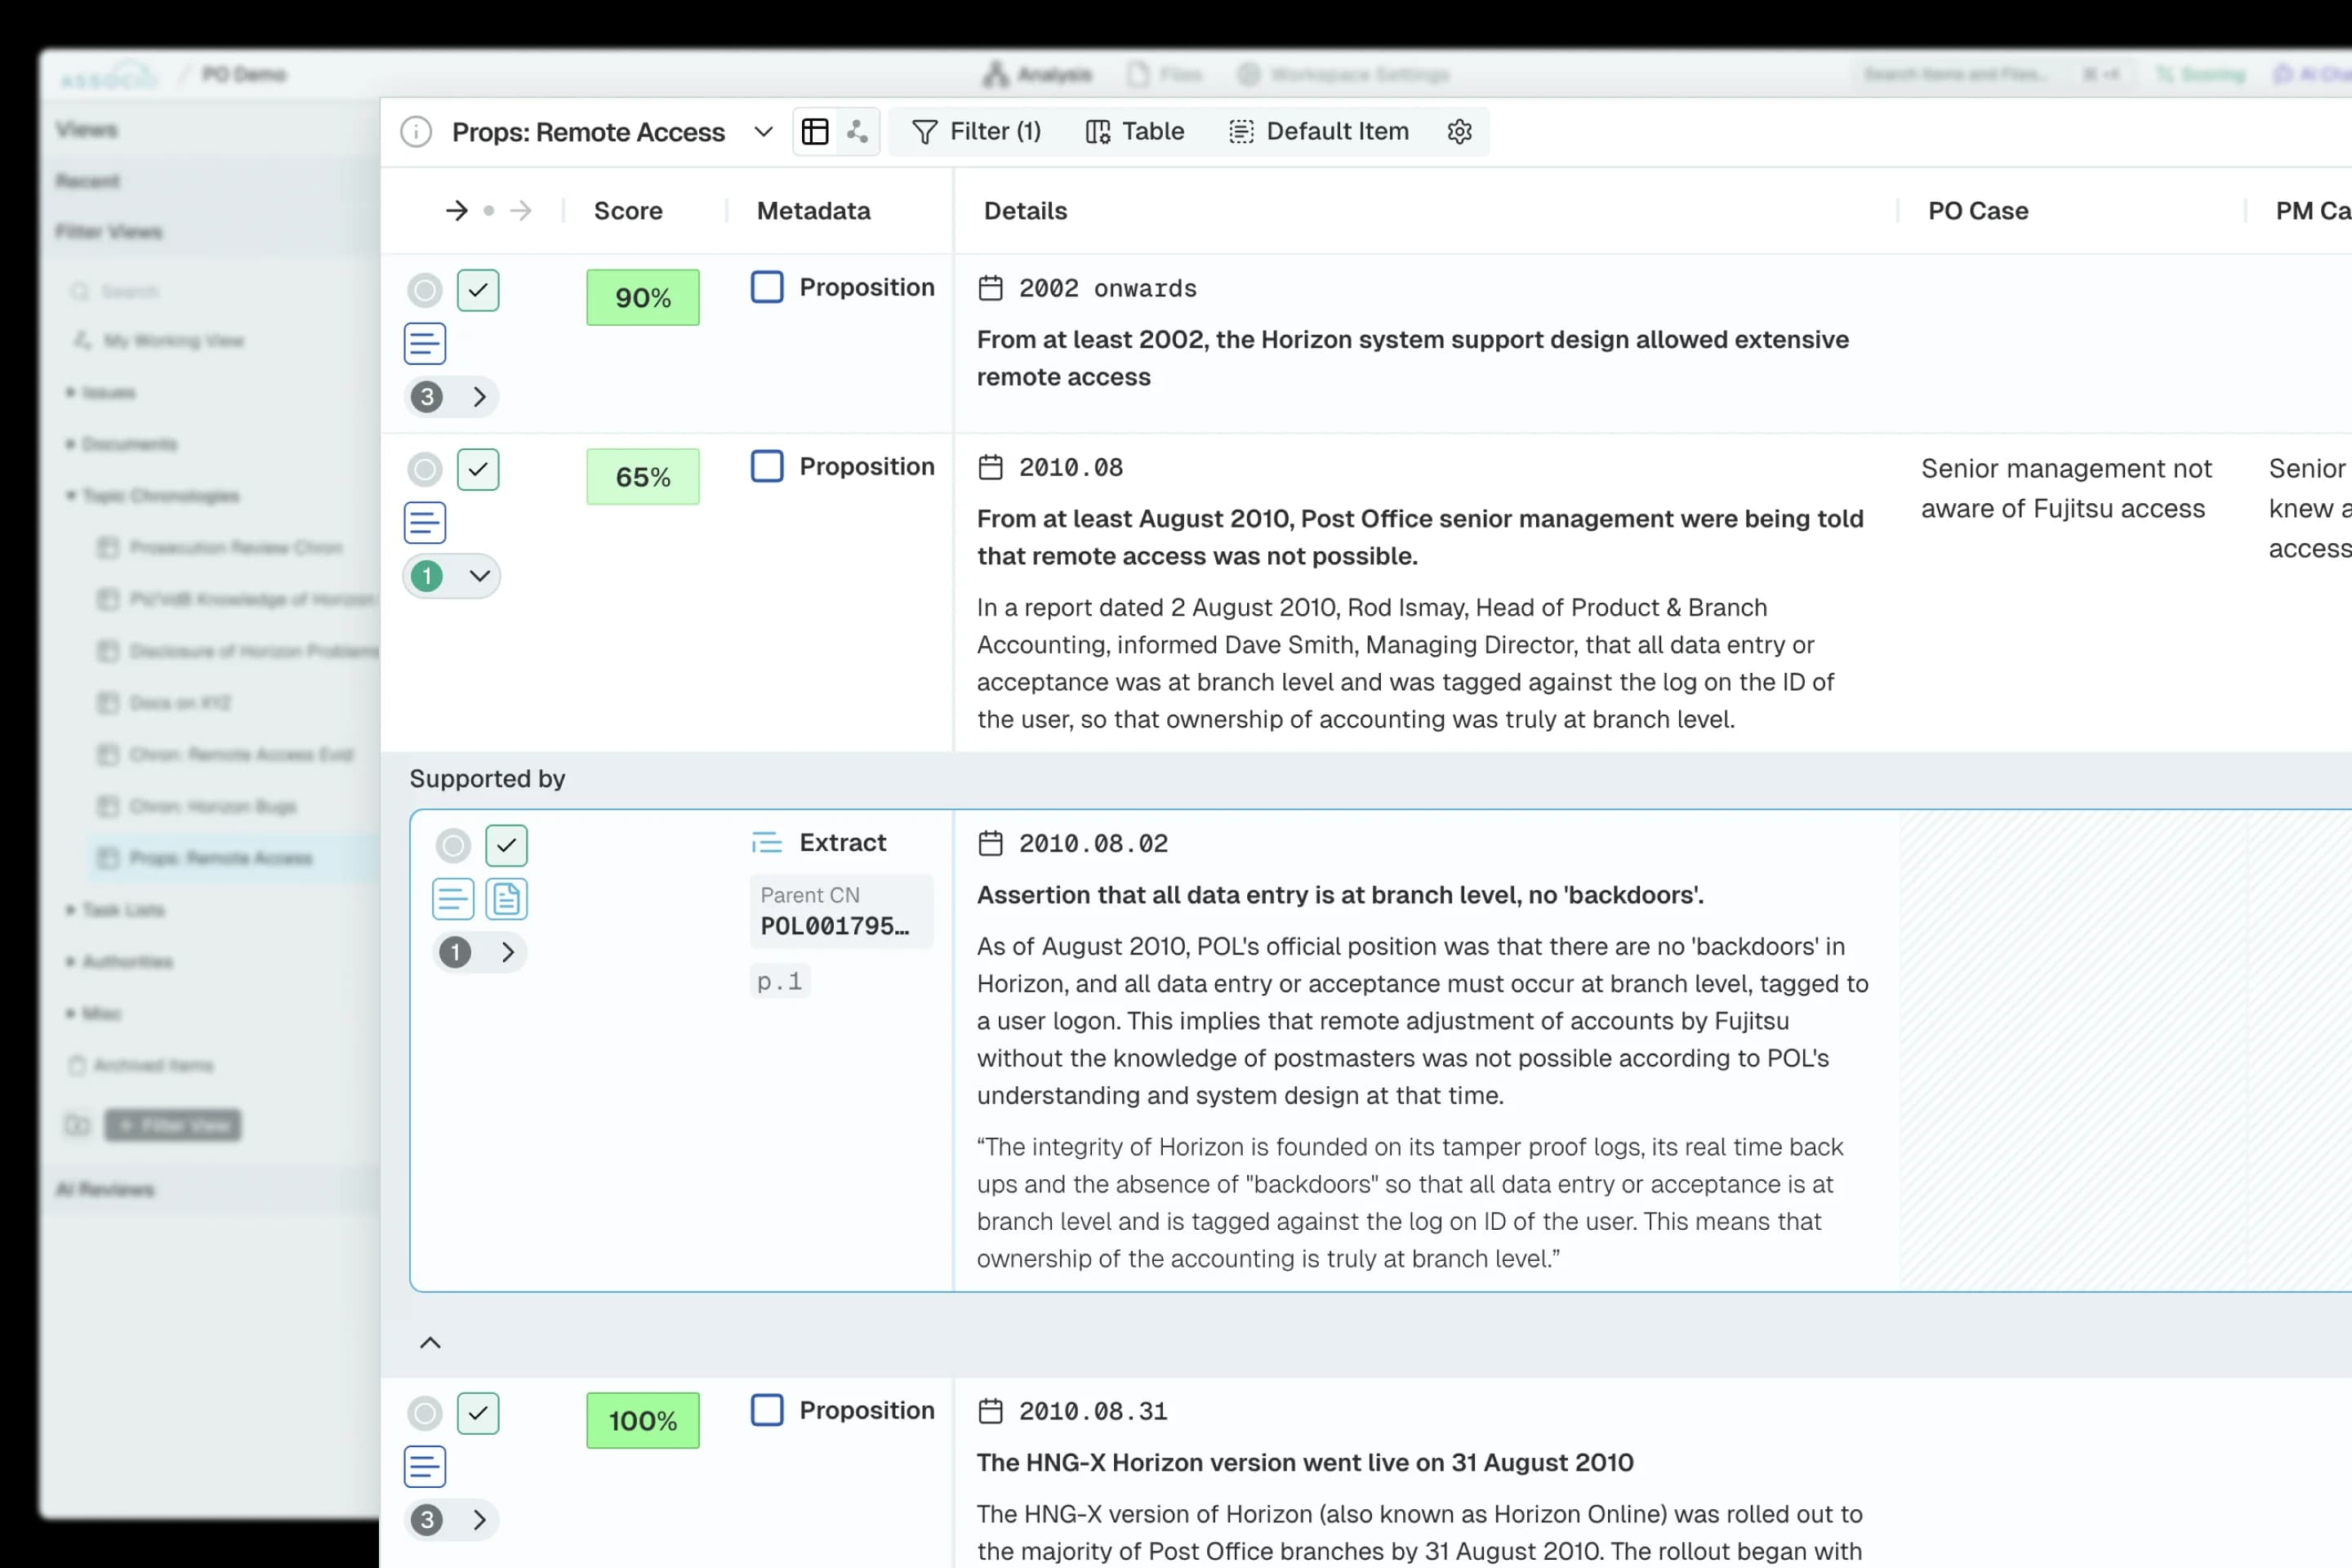2352x1568 pixels.
Task: Open parent document POL001795 link
Action: 835,926
